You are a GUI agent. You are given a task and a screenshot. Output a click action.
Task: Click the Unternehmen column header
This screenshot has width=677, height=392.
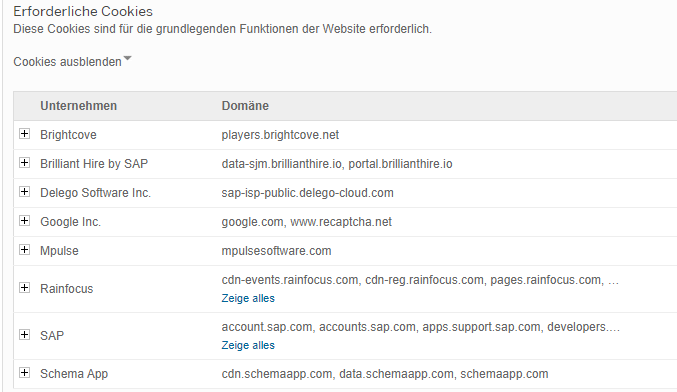[79, 106]
